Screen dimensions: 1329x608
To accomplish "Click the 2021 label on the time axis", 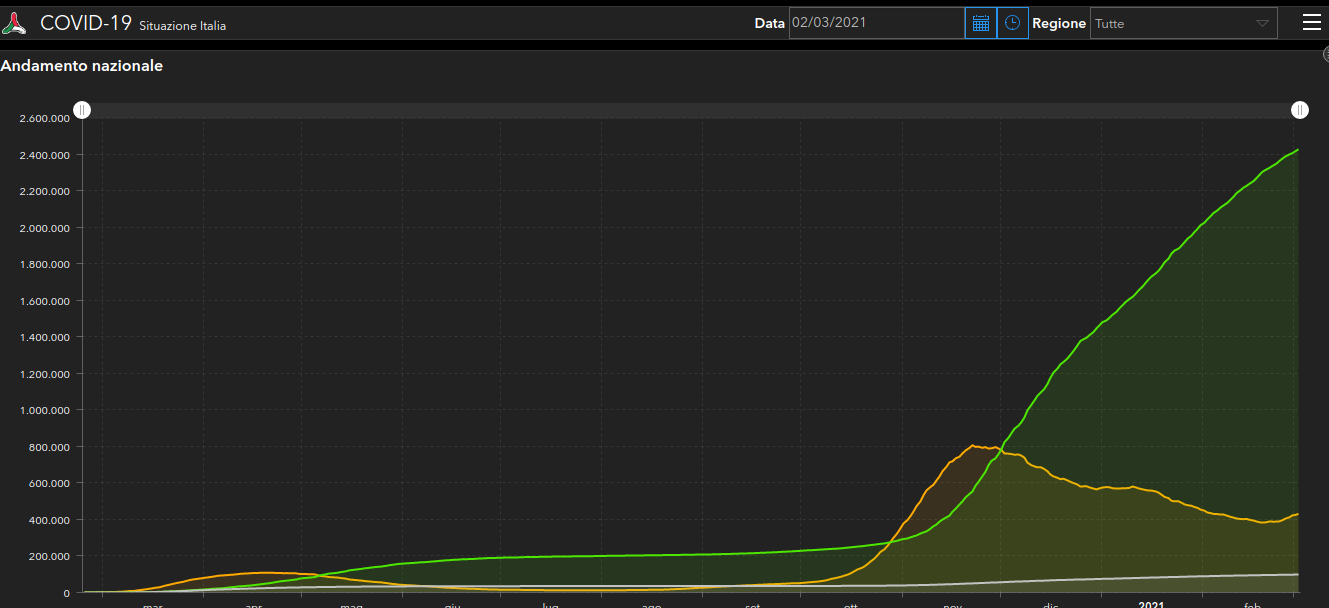I will pyautogui.click(x=1151, y=604).
